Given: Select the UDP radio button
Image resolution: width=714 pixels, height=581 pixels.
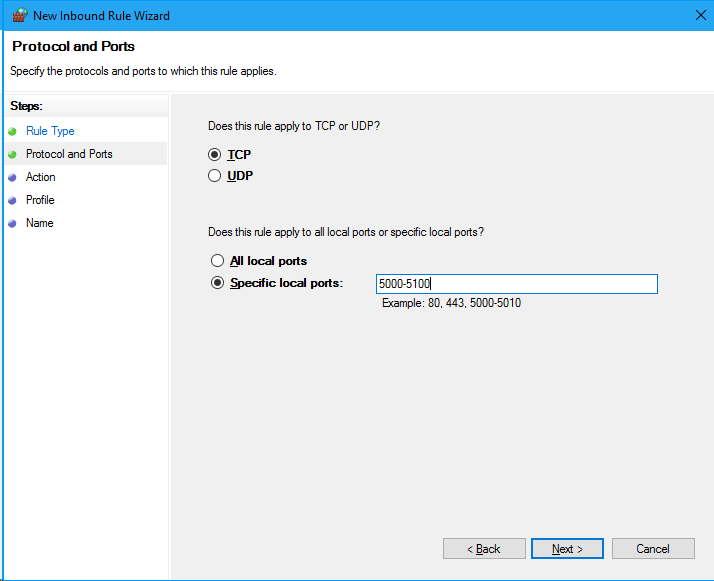Looking at the screenshot, I should 214,176.
